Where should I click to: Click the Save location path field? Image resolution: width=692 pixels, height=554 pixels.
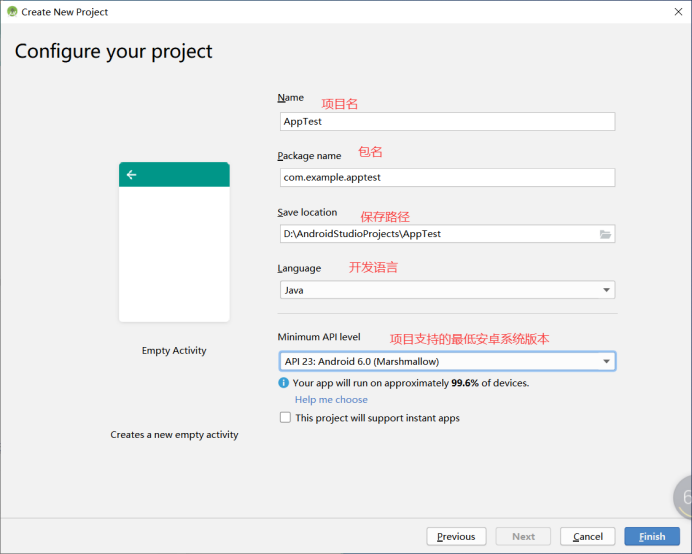tap(439, 234)
